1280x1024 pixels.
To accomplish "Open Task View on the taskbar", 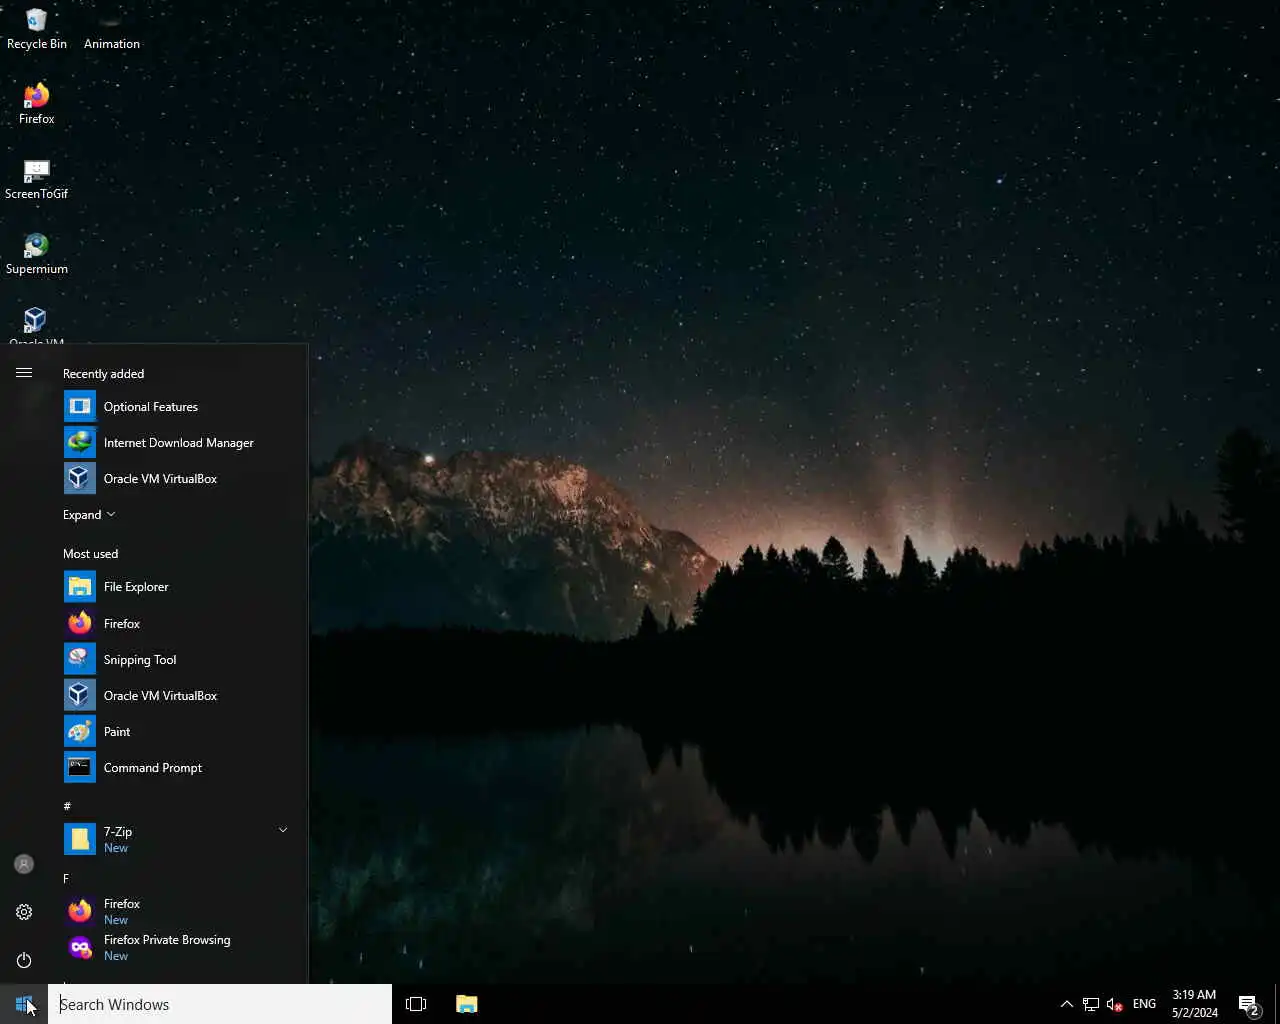I will 416,1004.
